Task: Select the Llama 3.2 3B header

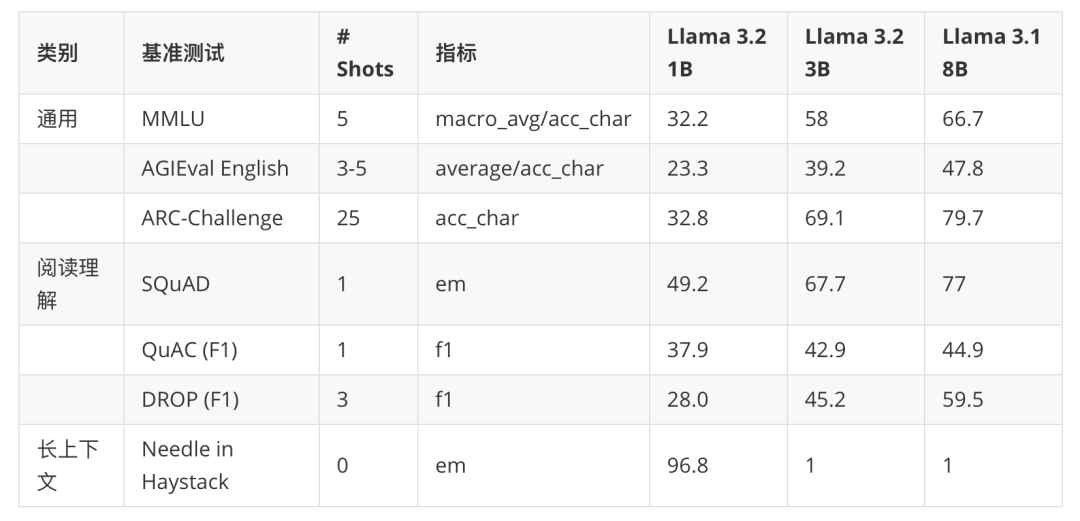Action: [854, 53]
